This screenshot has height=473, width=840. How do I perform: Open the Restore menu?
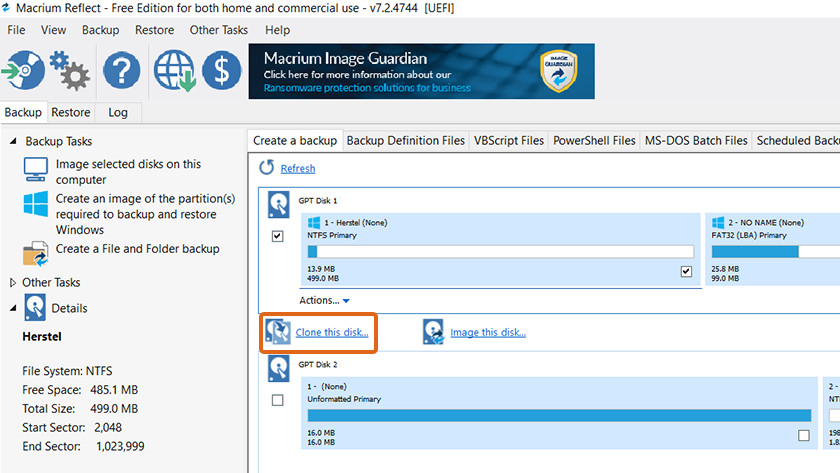154,30
